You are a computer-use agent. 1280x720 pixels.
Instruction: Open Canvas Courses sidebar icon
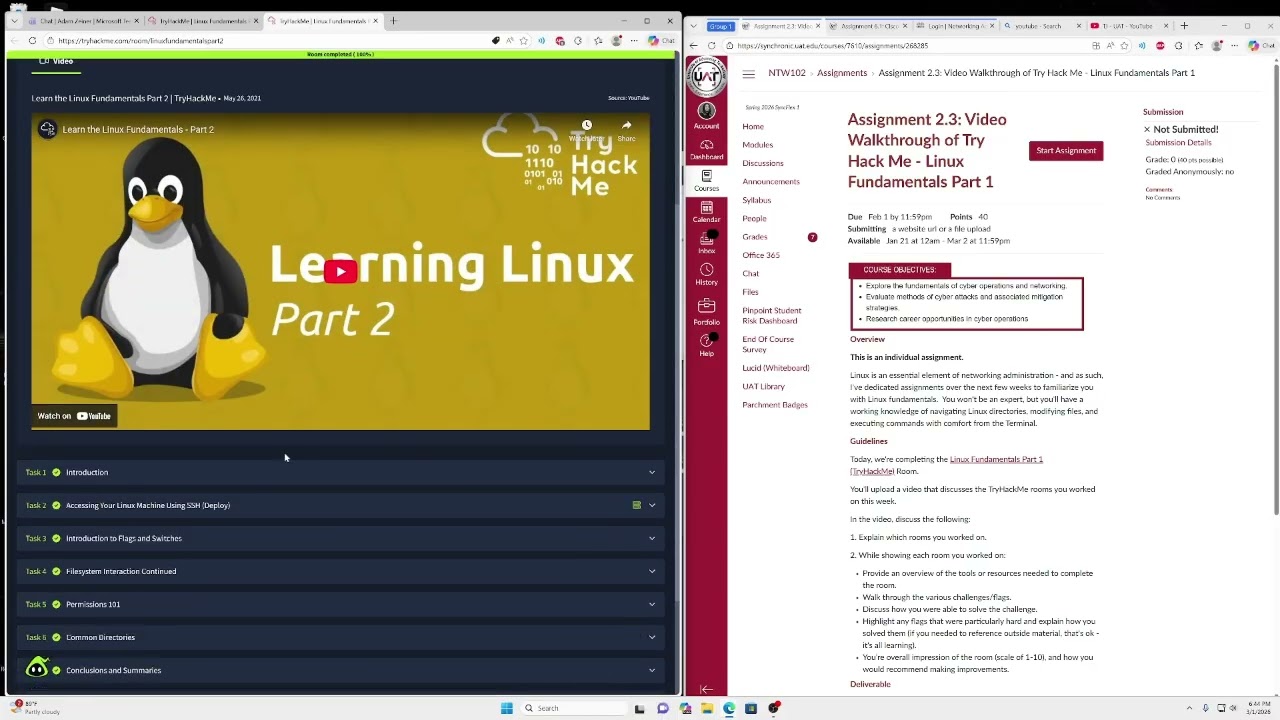pos(706,181)
